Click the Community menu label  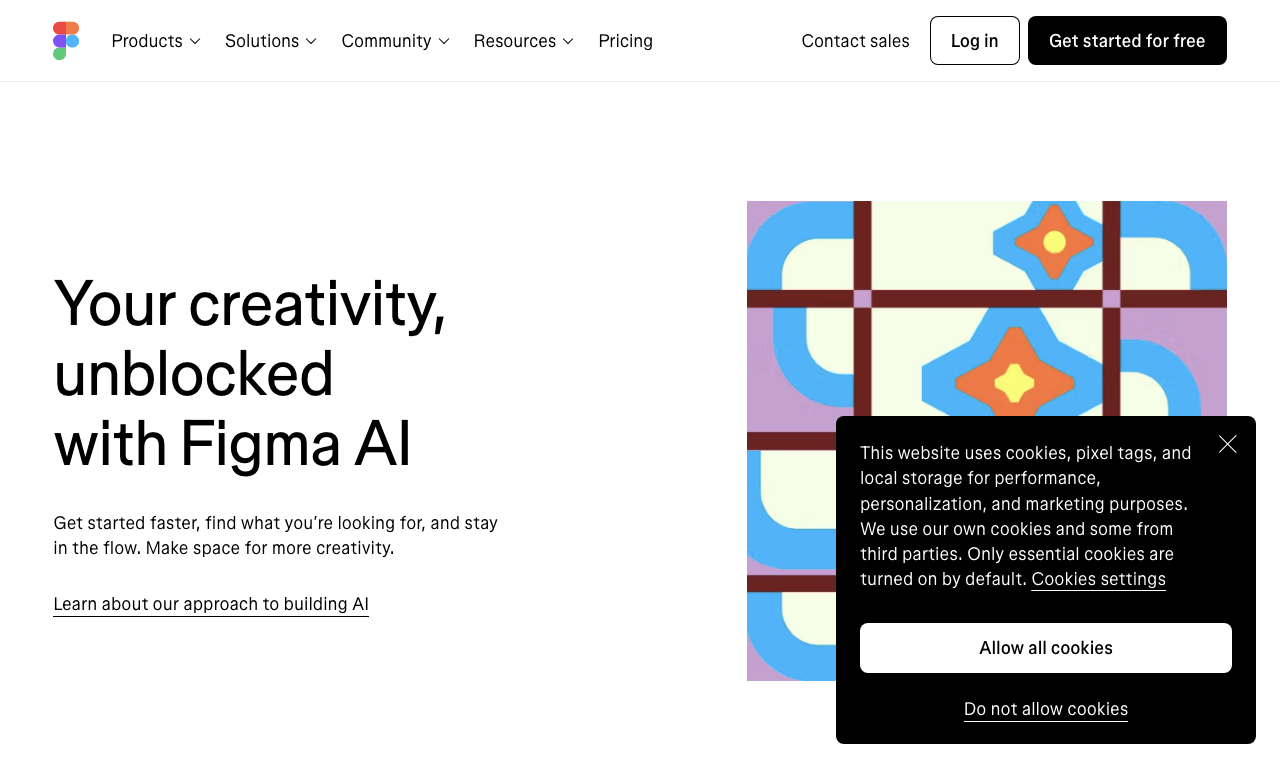click(387, 41)
